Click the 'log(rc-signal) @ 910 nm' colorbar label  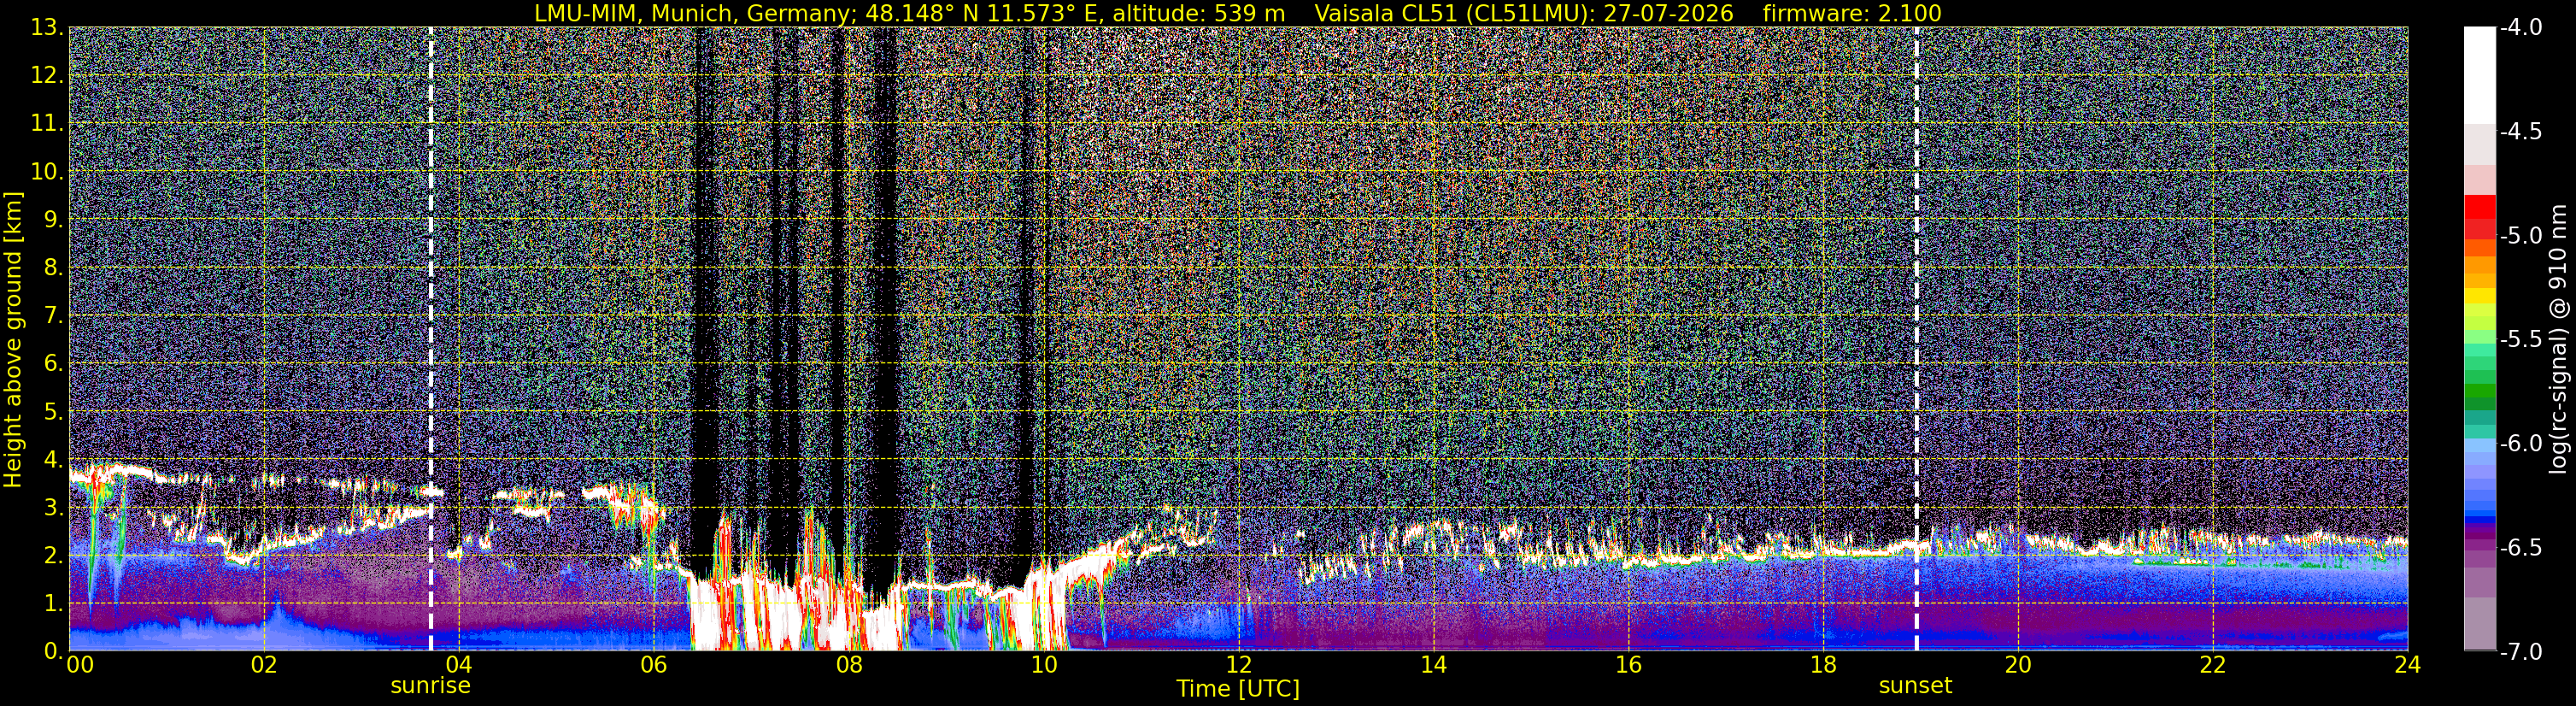point(2559,339)
